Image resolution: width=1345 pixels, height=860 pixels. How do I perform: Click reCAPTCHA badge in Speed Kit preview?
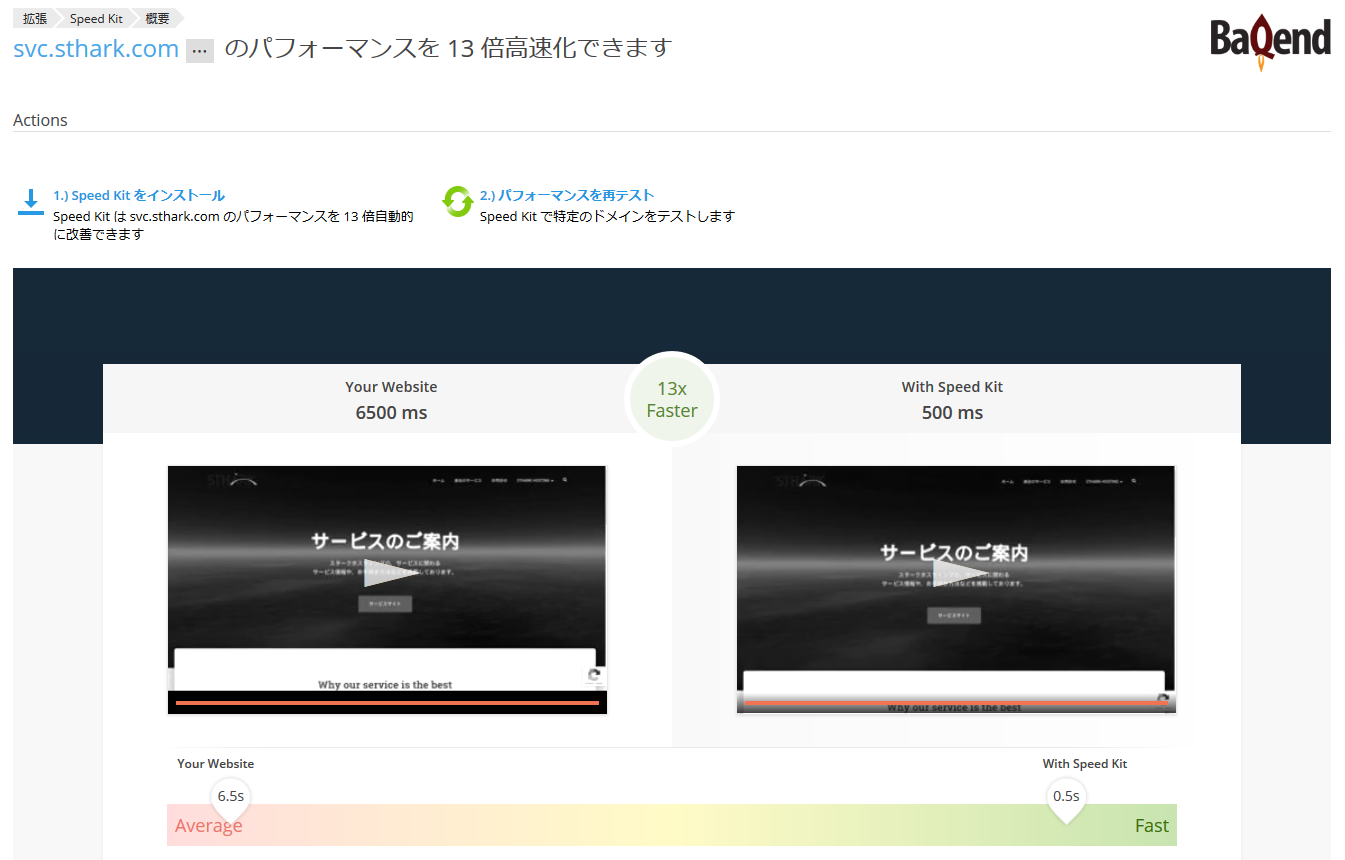(1163, 700)
